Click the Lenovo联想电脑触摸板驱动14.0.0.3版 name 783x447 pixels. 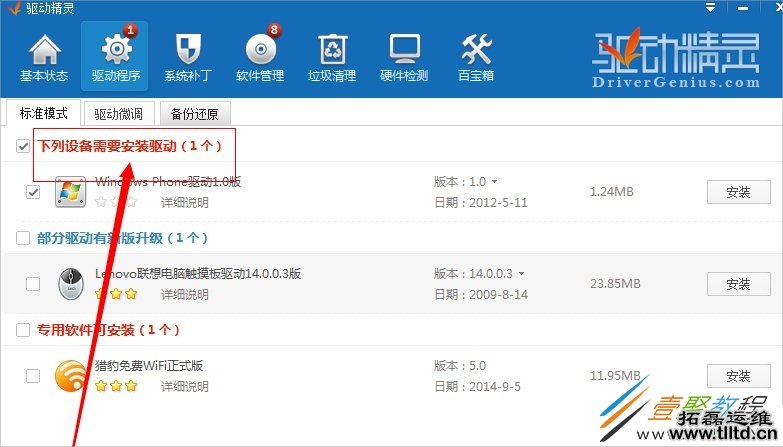[x=198, y=274]
